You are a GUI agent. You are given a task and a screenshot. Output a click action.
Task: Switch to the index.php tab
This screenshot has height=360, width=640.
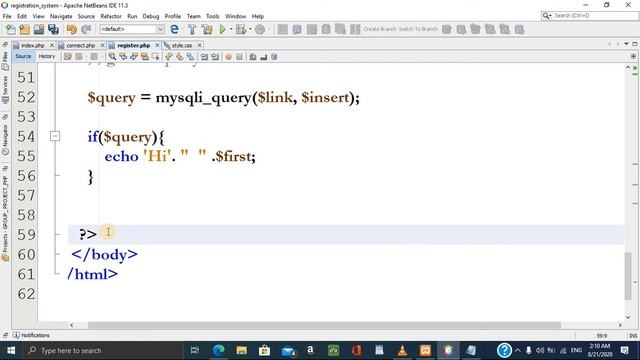(33, 45)
